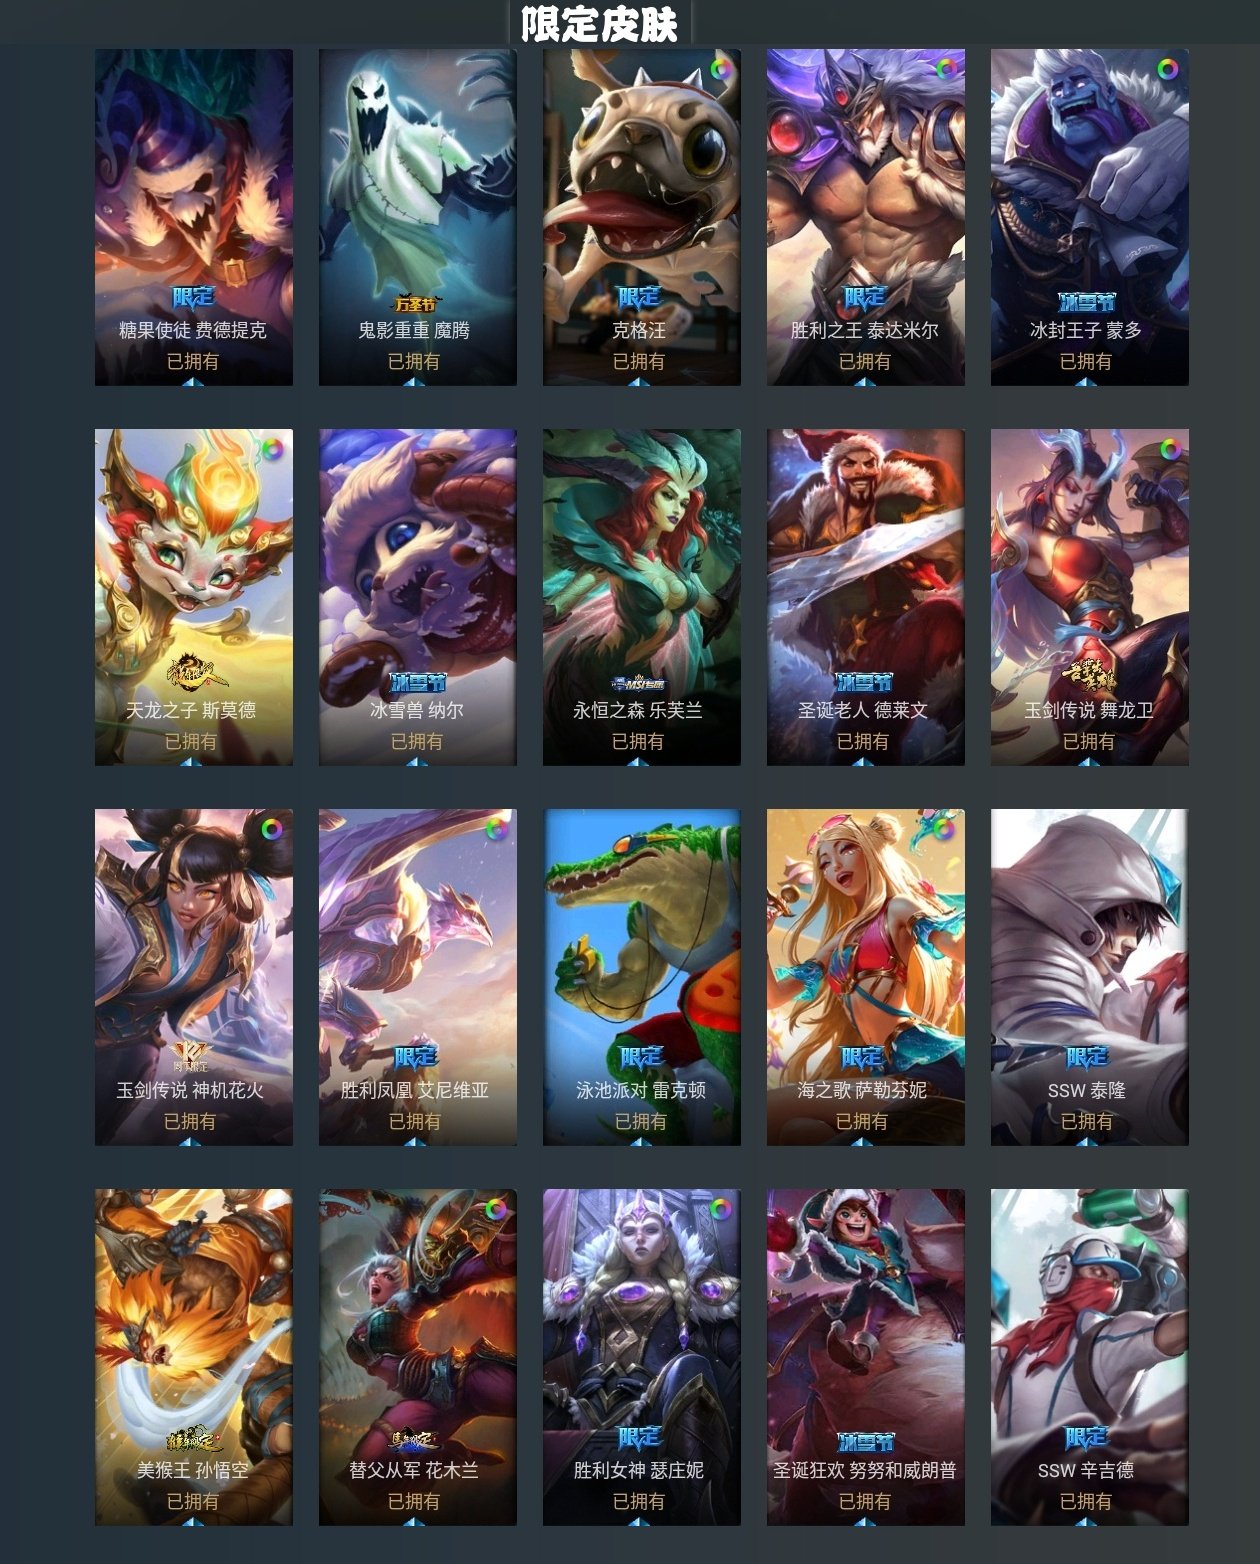
Task: Open the 海之歌 萨勒芬妮 skin card
Action: coord(866,977)
